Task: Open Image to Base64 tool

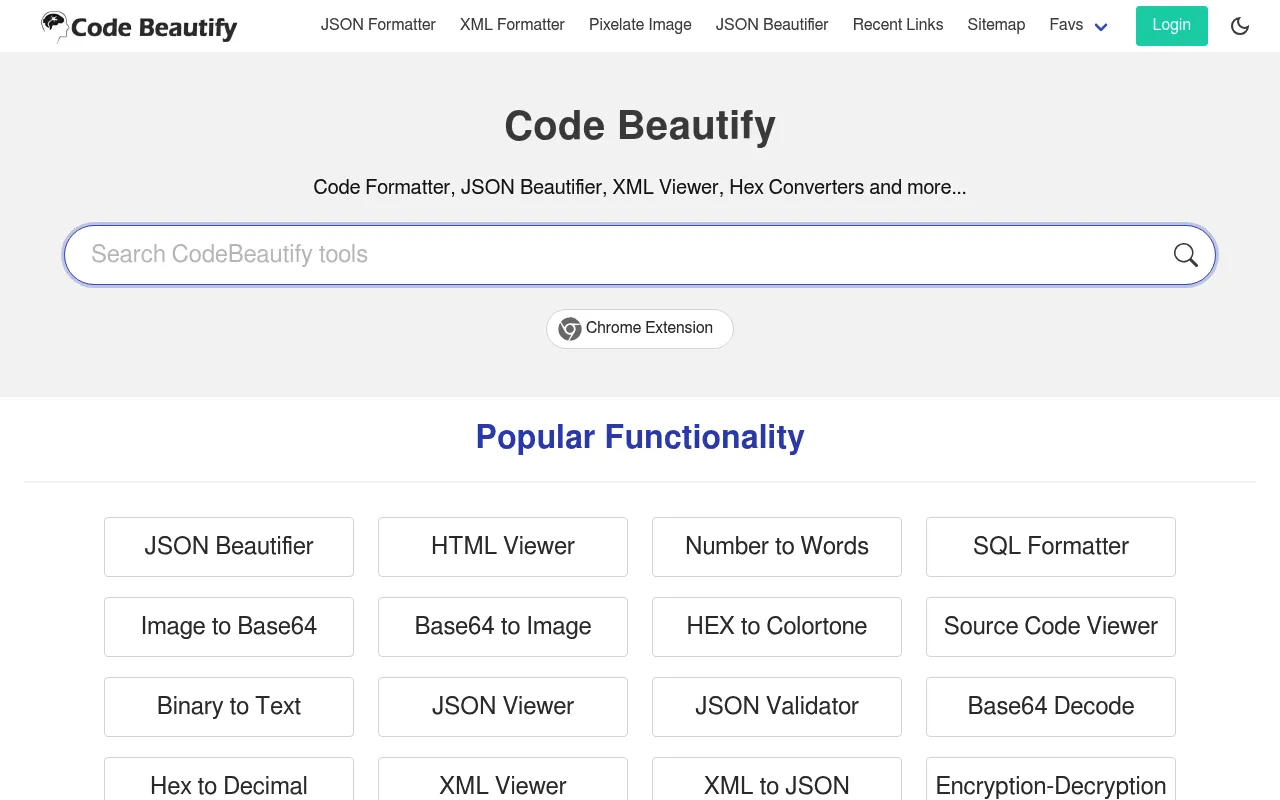Action: pyautogui.click(x=229, y=627)
